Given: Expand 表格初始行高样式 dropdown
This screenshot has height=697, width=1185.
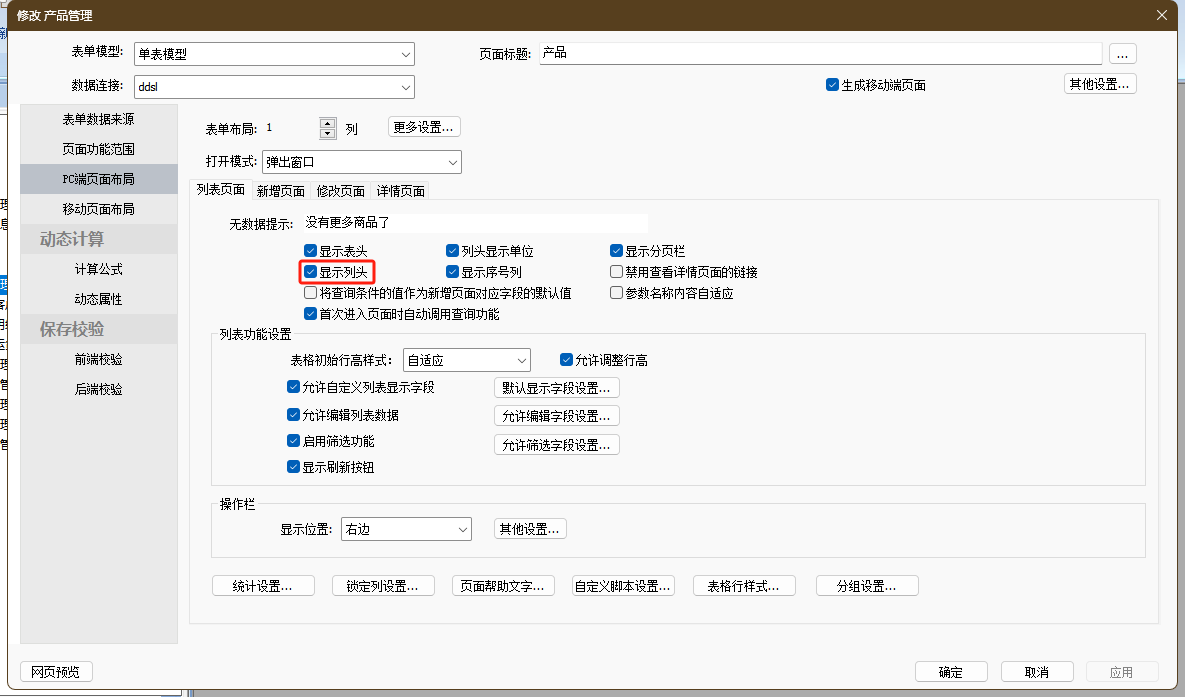Looking at the screenshot, I should [521, 360].
